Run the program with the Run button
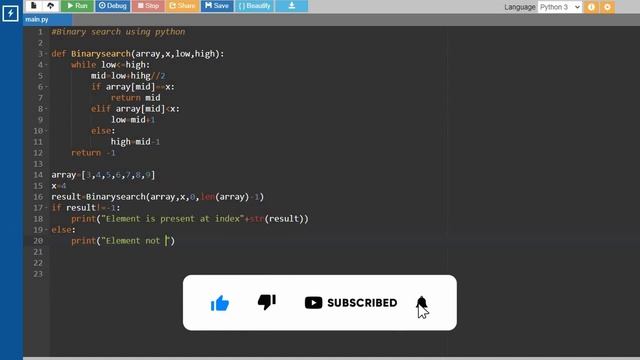The height and width of the screenshot is (360, 640). [77, 6]
